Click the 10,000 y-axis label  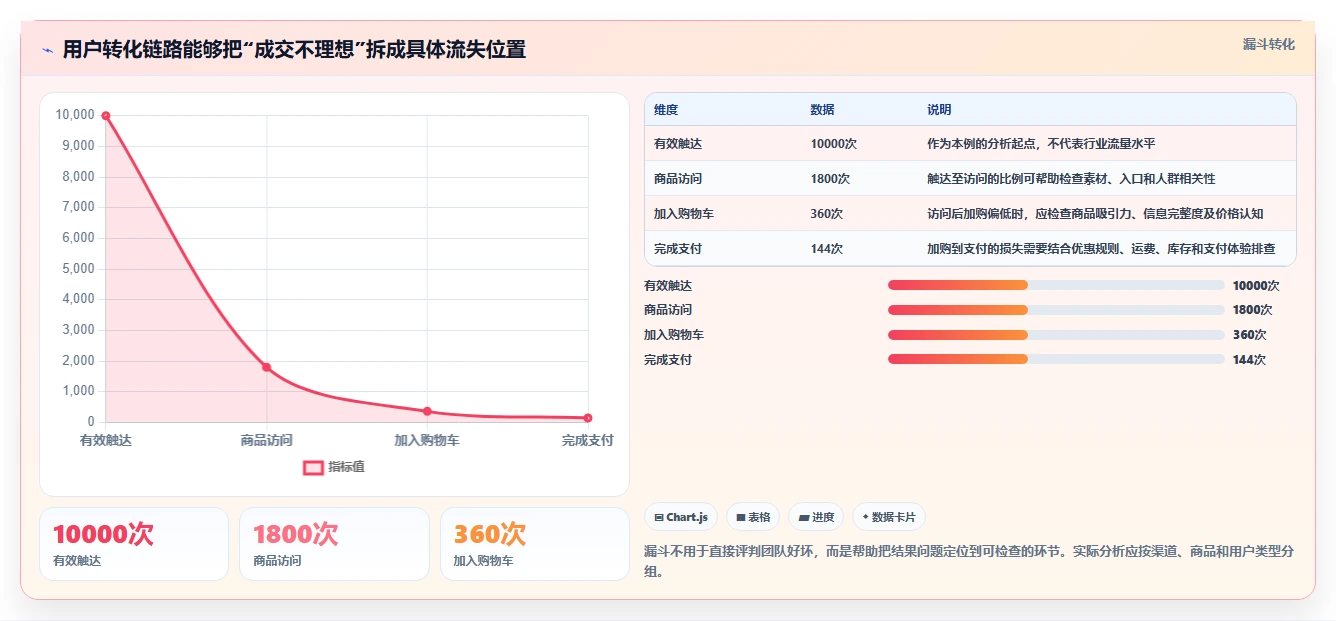pos(75,115)
